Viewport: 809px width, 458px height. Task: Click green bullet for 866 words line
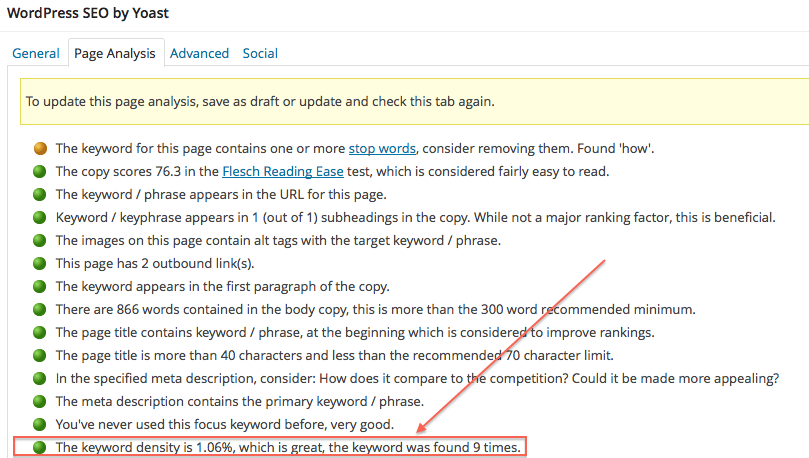click(x=40, y=309)
